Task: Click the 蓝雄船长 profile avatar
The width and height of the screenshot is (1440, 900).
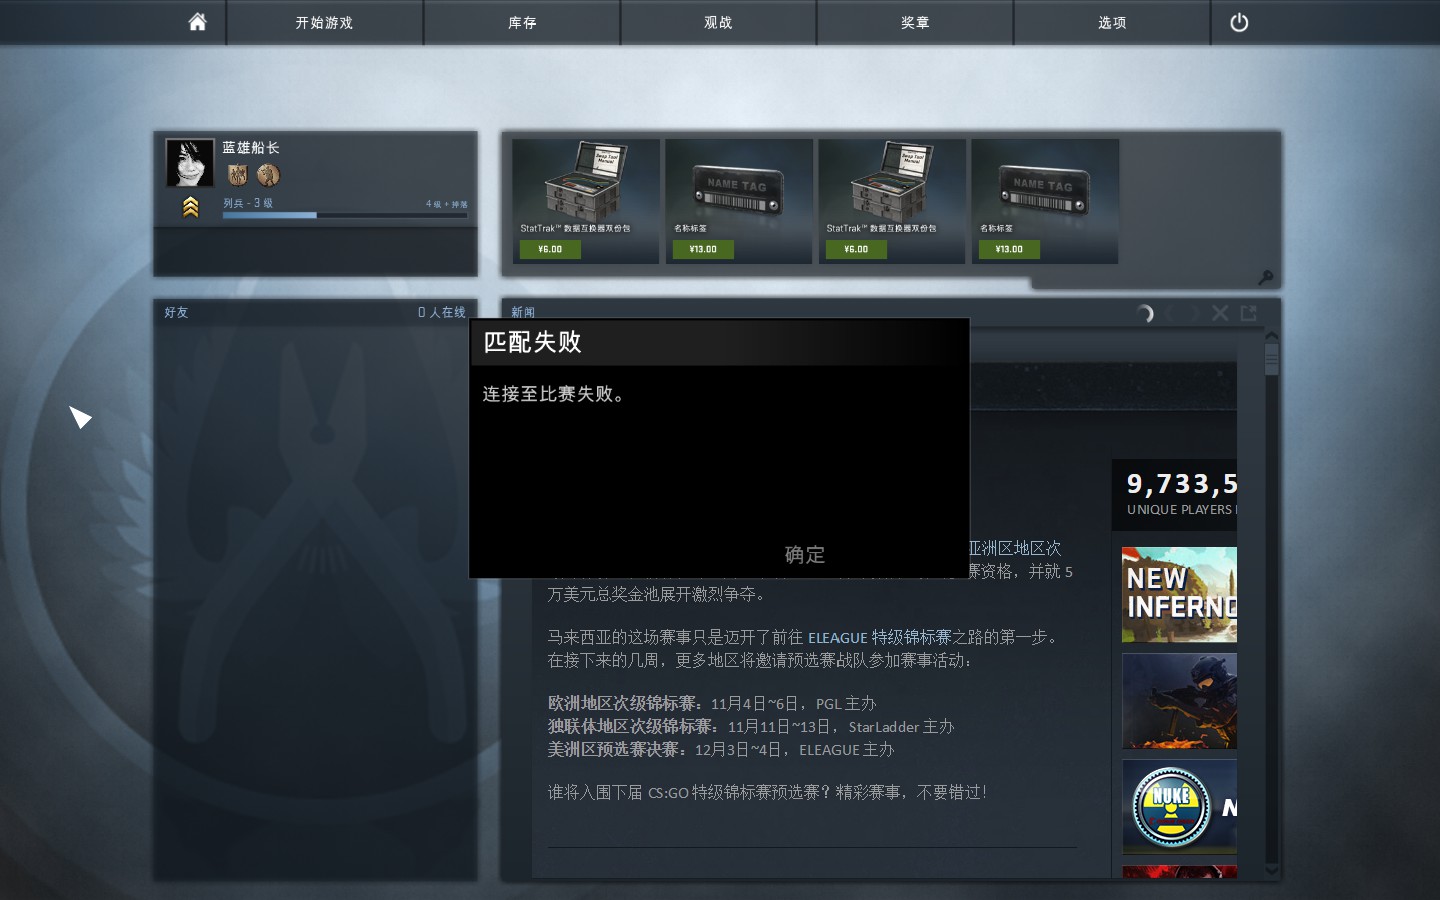Action: coord(190,163)
